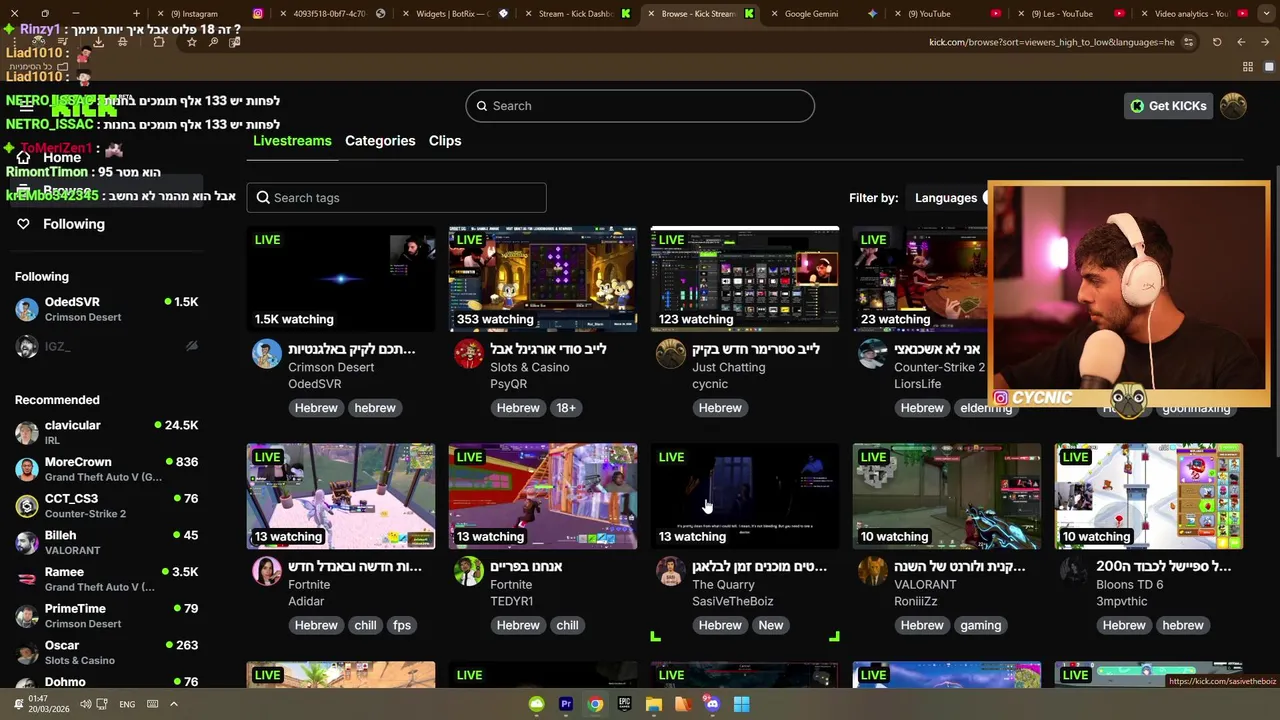
Task: Click the four-squares grid icon under the address bar
Action: point(1247,67)
